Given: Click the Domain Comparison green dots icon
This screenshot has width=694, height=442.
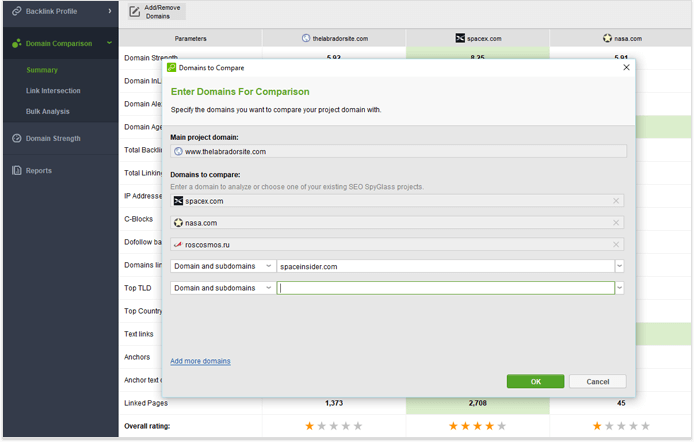Looking at the screenshot, I should pyautogui.click(x=16, y=43).
